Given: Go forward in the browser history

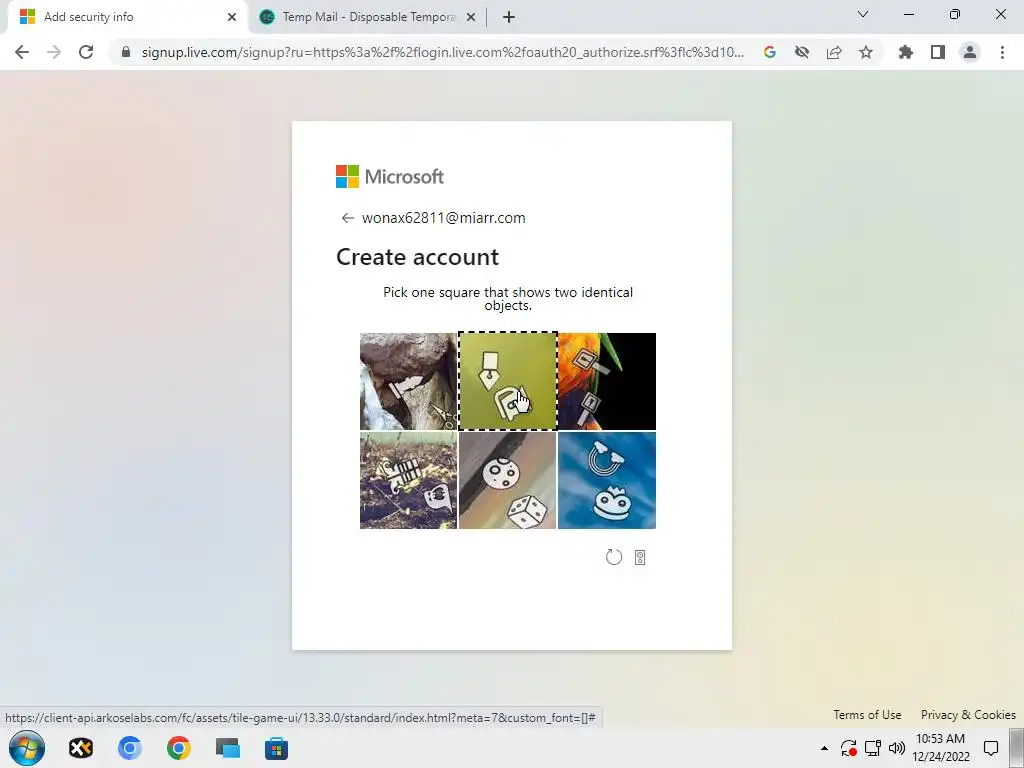Looking at the screenshot, I should tap(54, 52).
